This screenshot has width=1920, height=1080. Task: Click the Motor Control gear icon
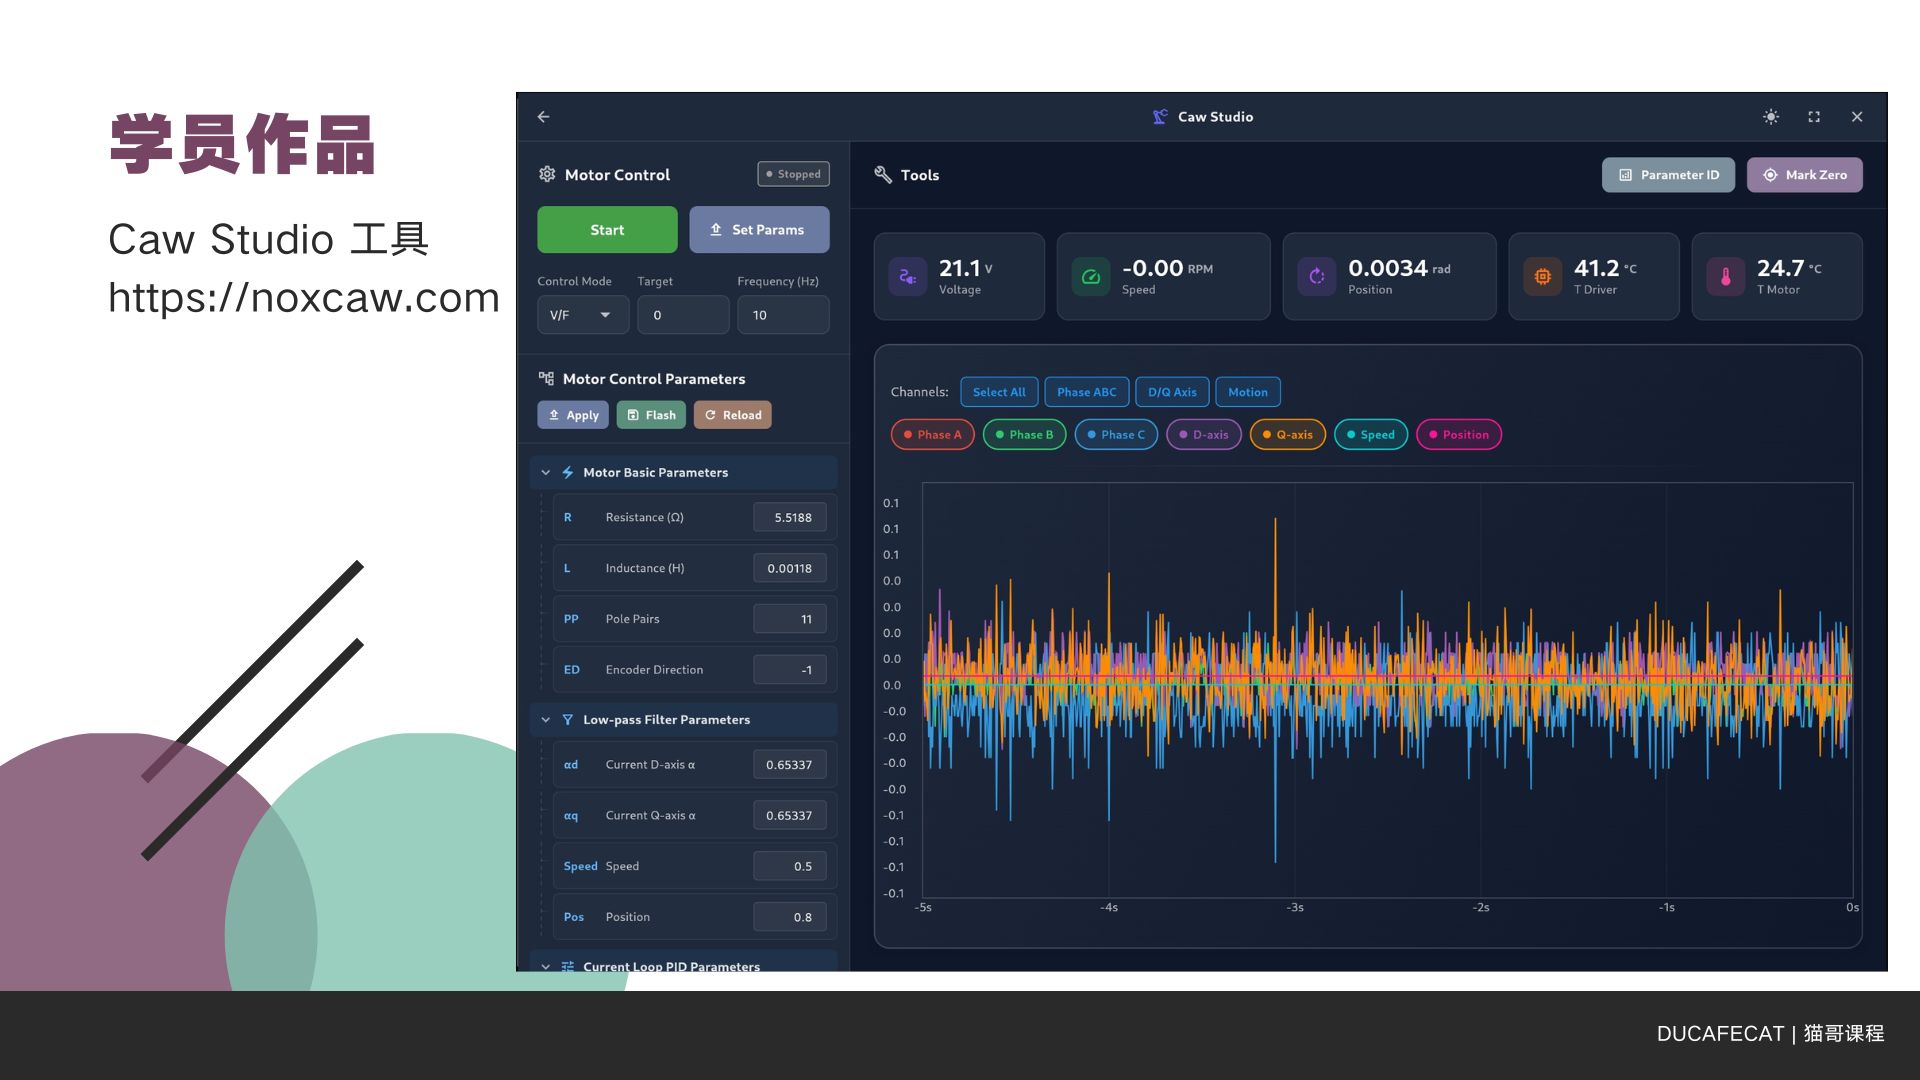547,174
